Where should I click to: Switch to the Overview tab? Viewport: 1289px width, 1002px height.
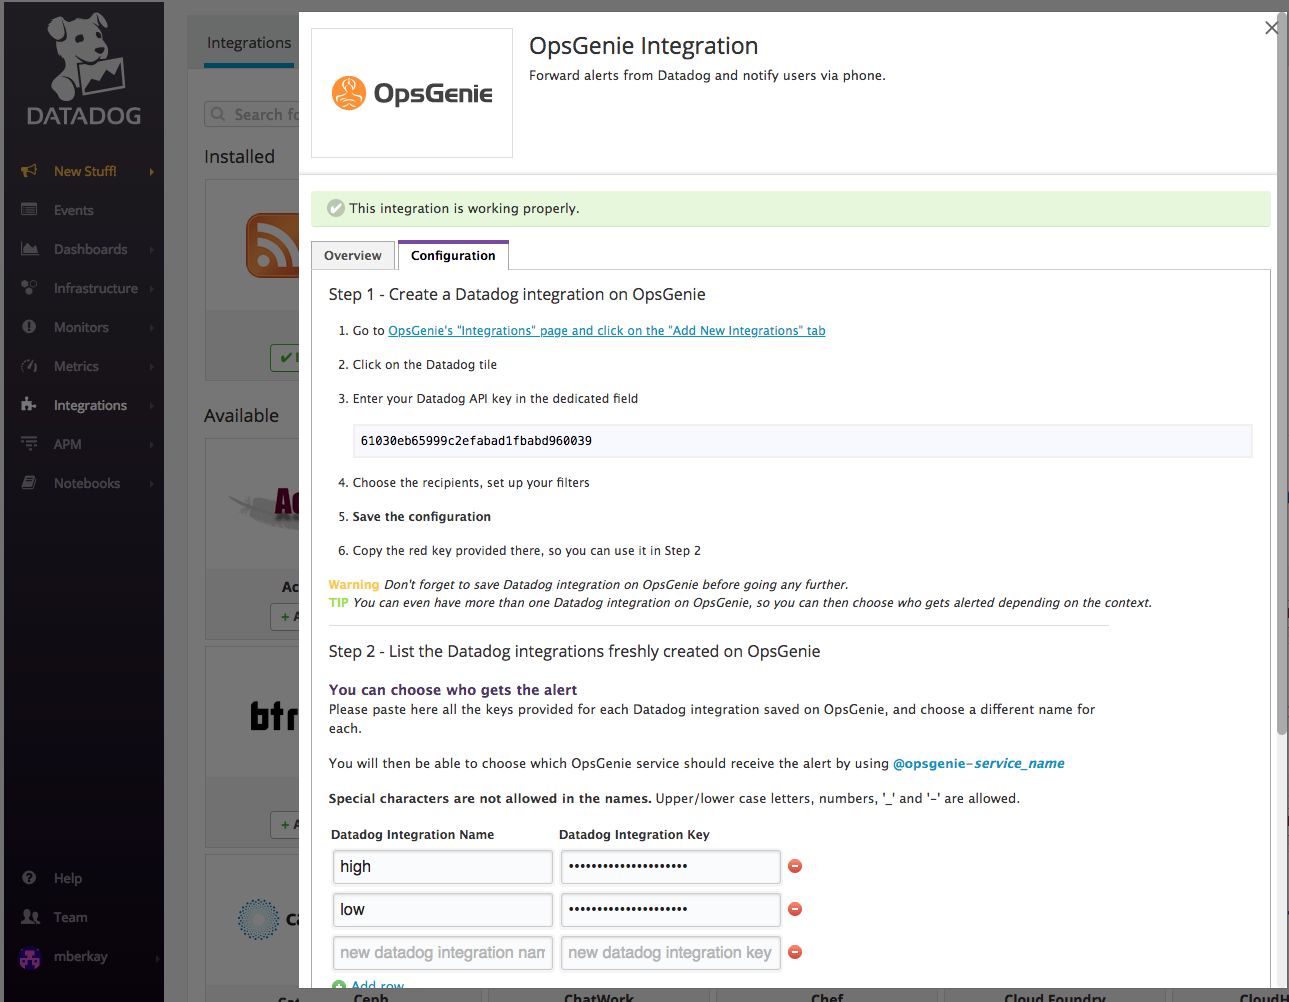coord(353,255)
